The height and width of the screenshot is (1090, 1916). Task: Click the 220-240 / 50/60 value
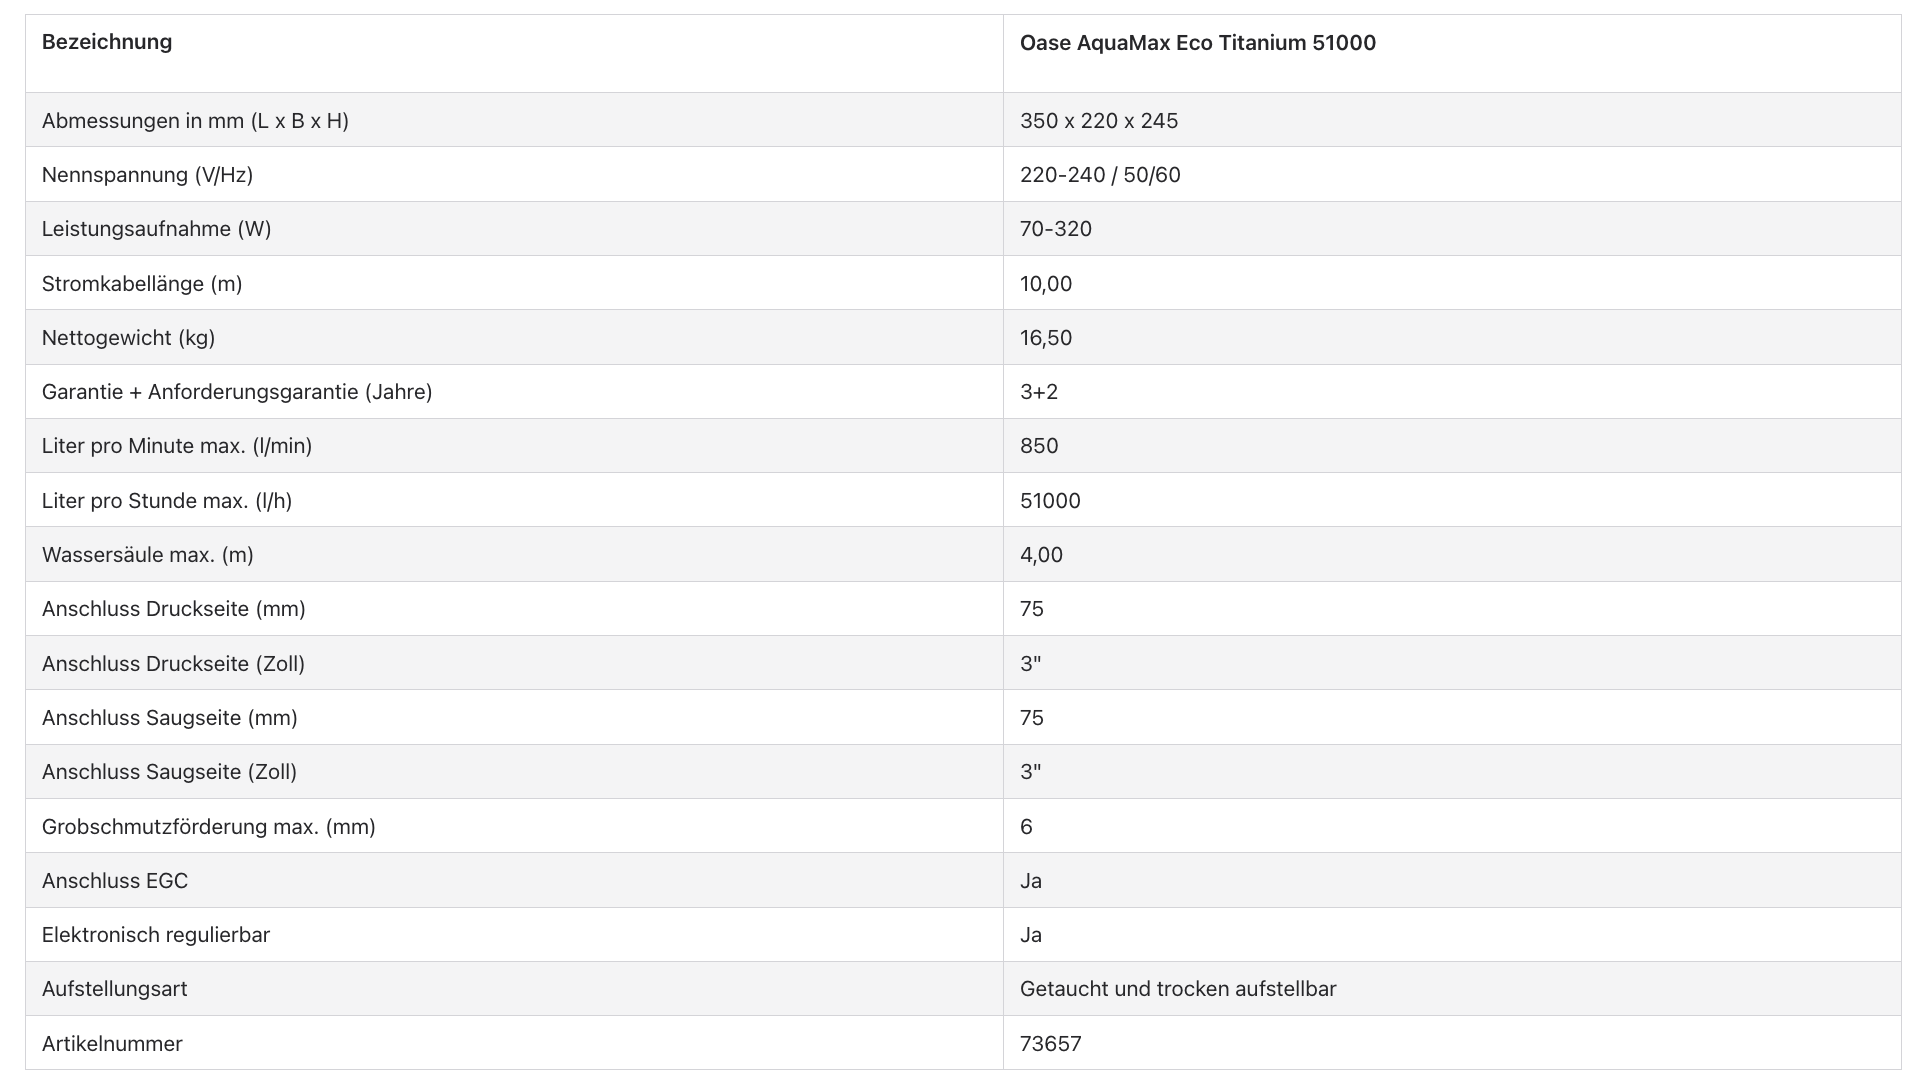pyautogui.click(x=1099, y=175)
